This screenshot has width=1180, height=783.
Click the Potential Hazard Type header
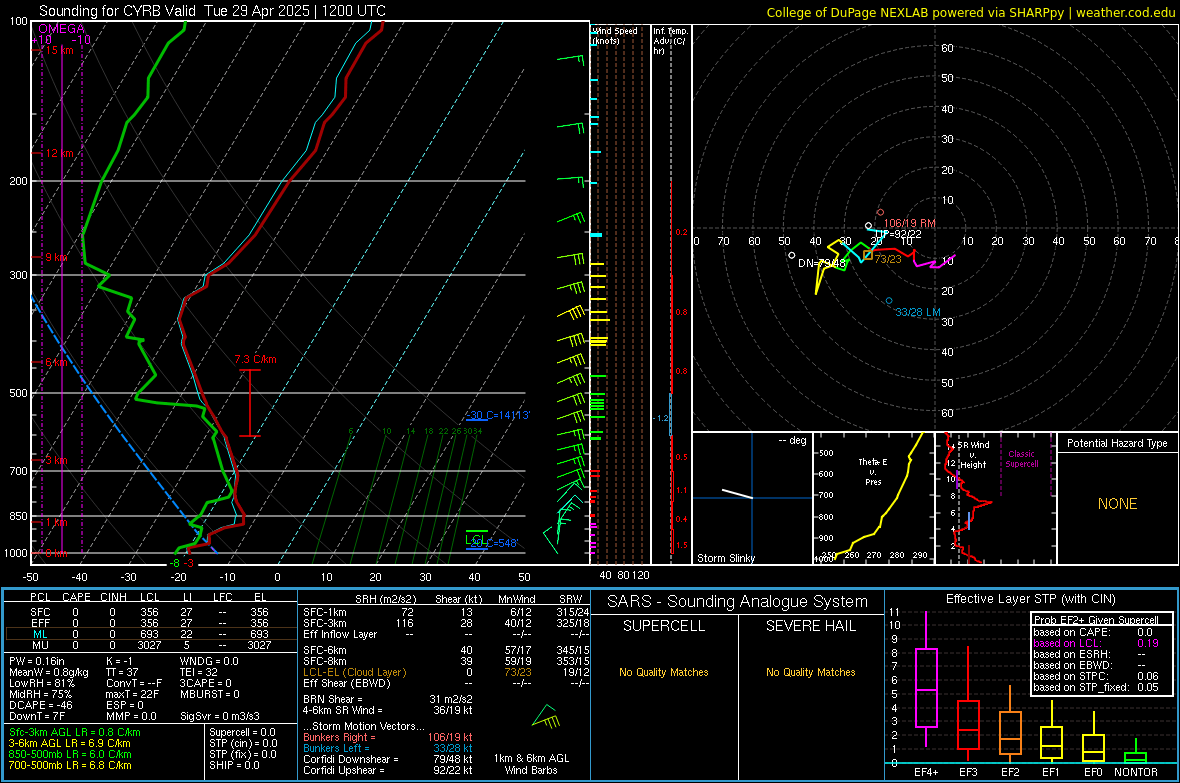pyautogui.click(x=1118, y=443)
